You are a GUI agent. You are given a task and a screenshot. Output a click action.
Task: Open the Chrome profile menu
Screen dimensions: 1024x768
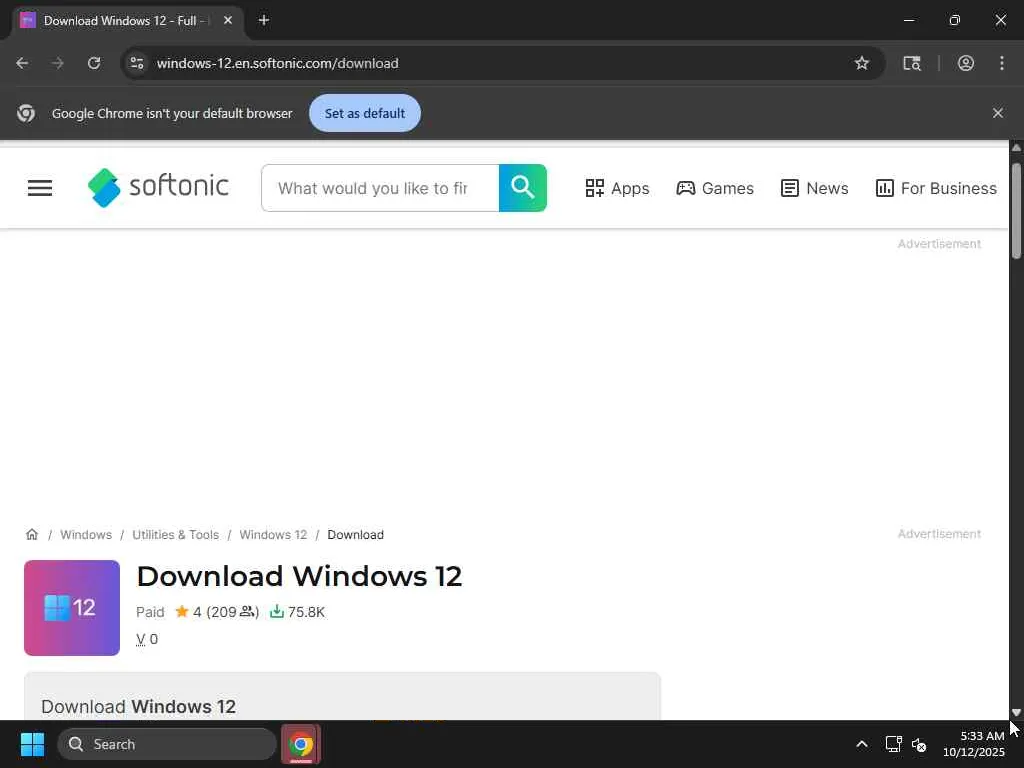point(966,63)
